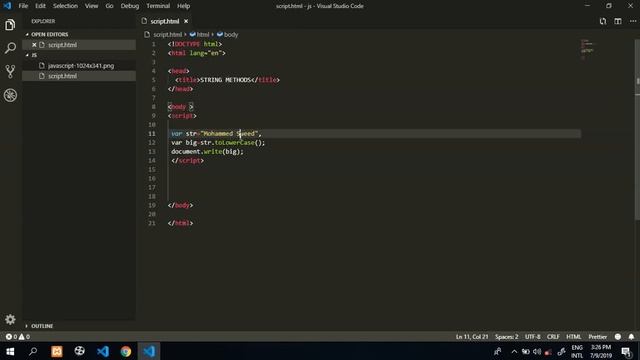Show hidden system tray icons

tap(514, 351)
